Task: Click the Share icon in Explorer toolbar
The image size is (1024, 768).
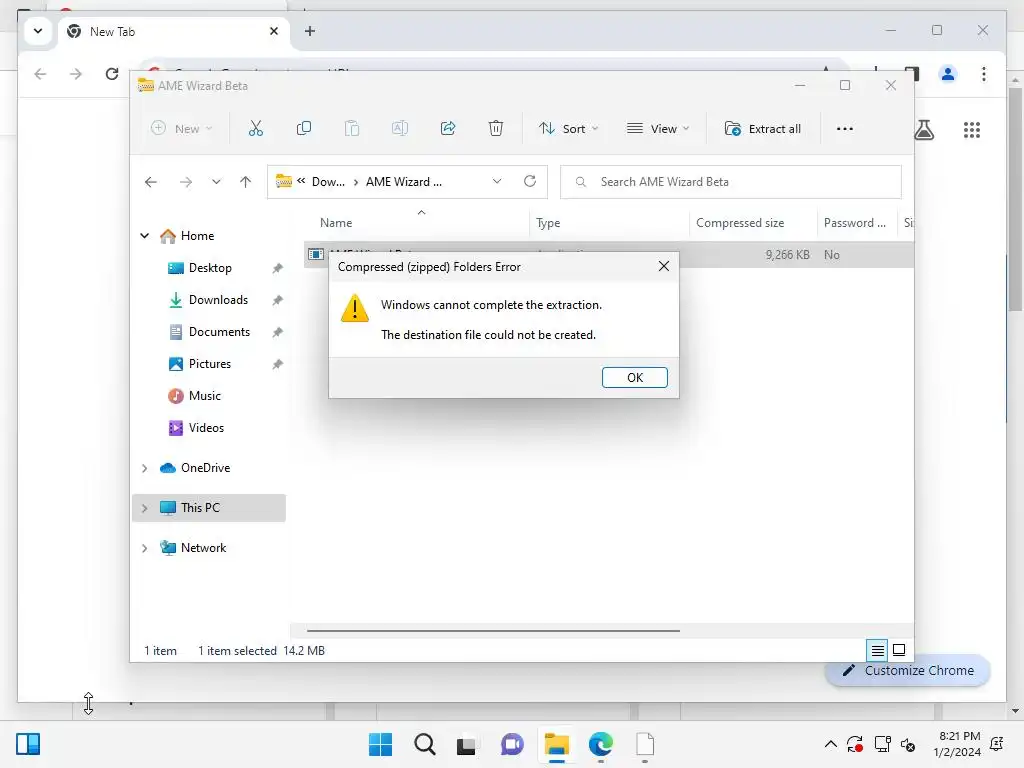Action: tap(448, 129)
